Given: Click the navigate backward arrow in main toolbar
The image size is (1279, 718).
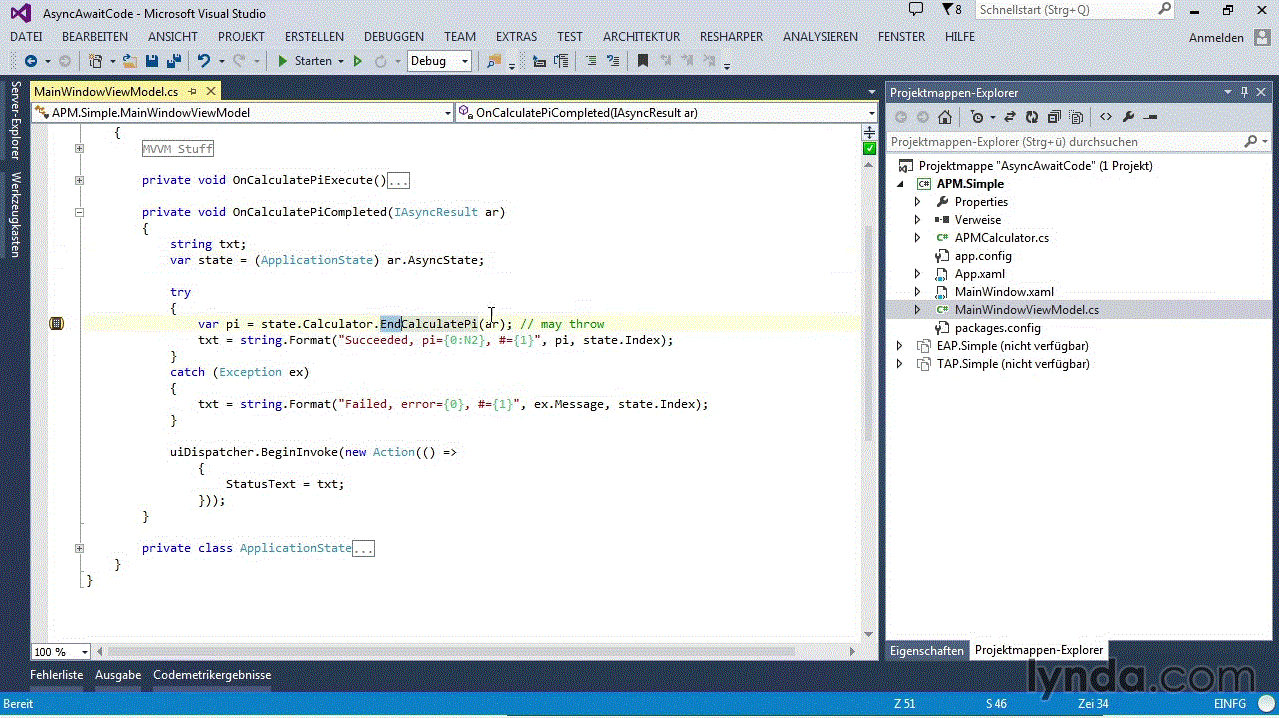Looking at the screenshot, I should tap(30, 61).
